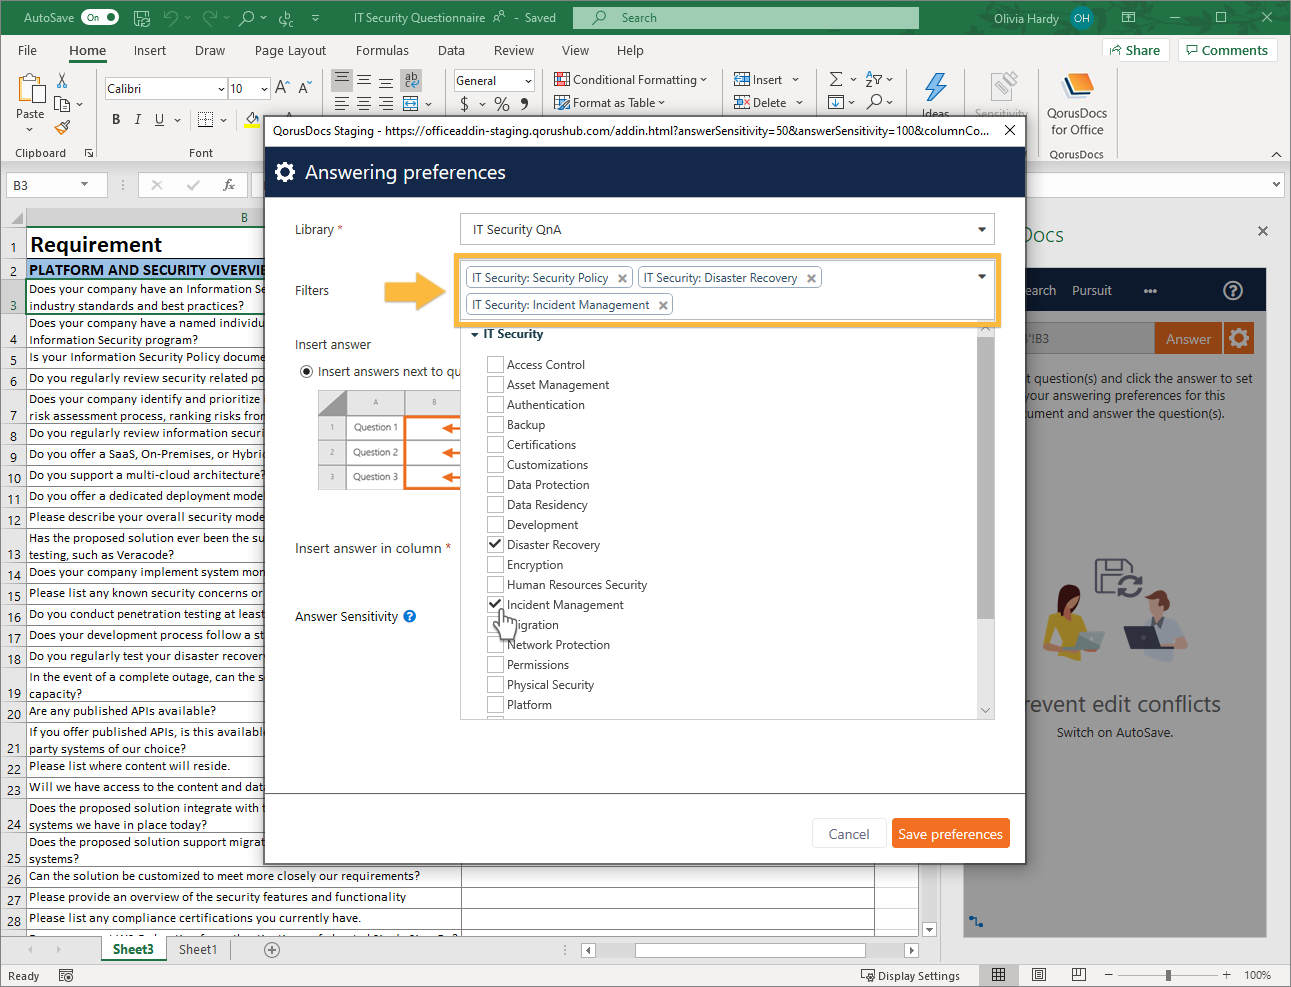Screen dimensions: 1291x987
Task: Open the Filters dropdown arrow
Action: (x=982, y=277)
